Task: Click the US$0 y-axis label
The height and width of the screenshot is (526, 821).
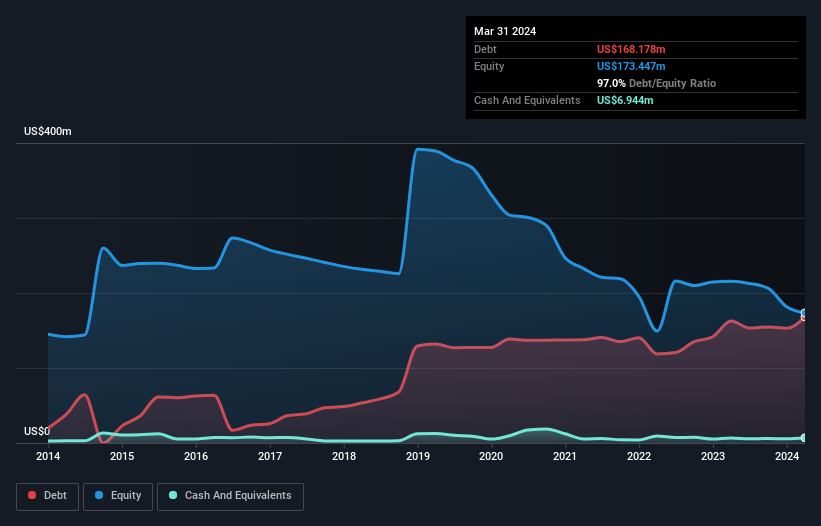Action: coord(37,431)
